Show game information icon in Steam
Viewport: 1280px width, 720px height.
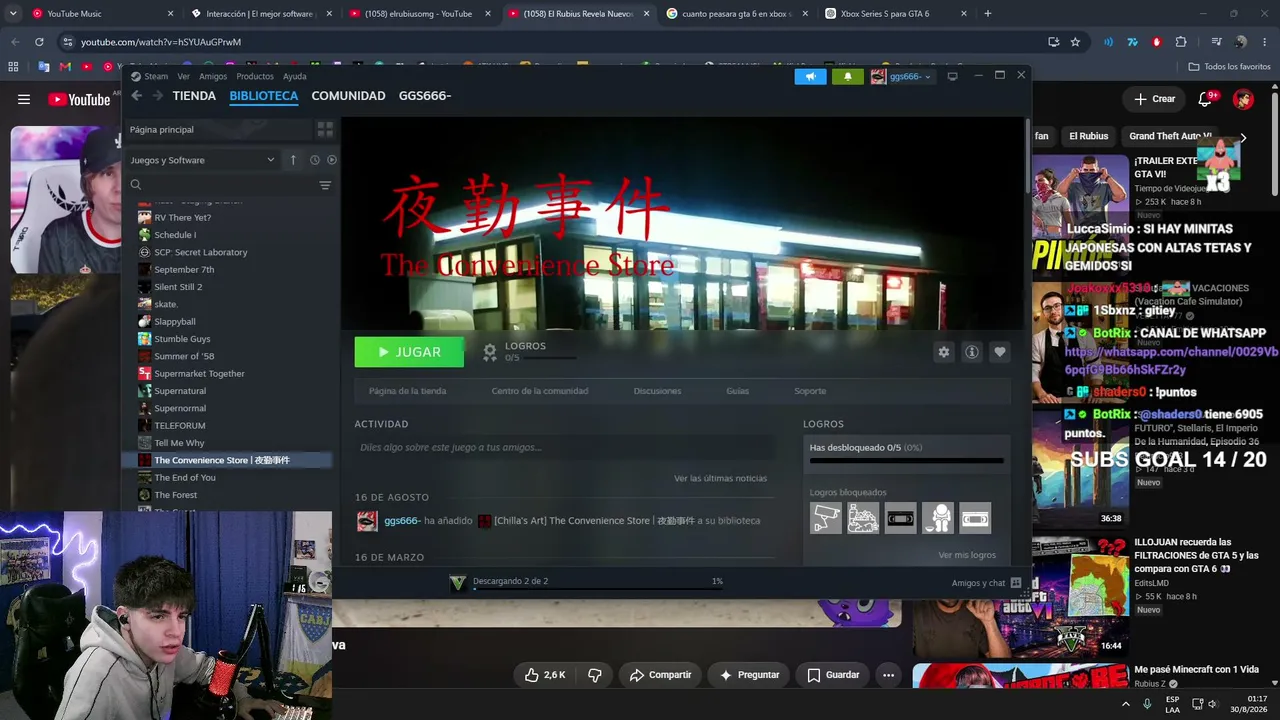[x=971, y=352]
